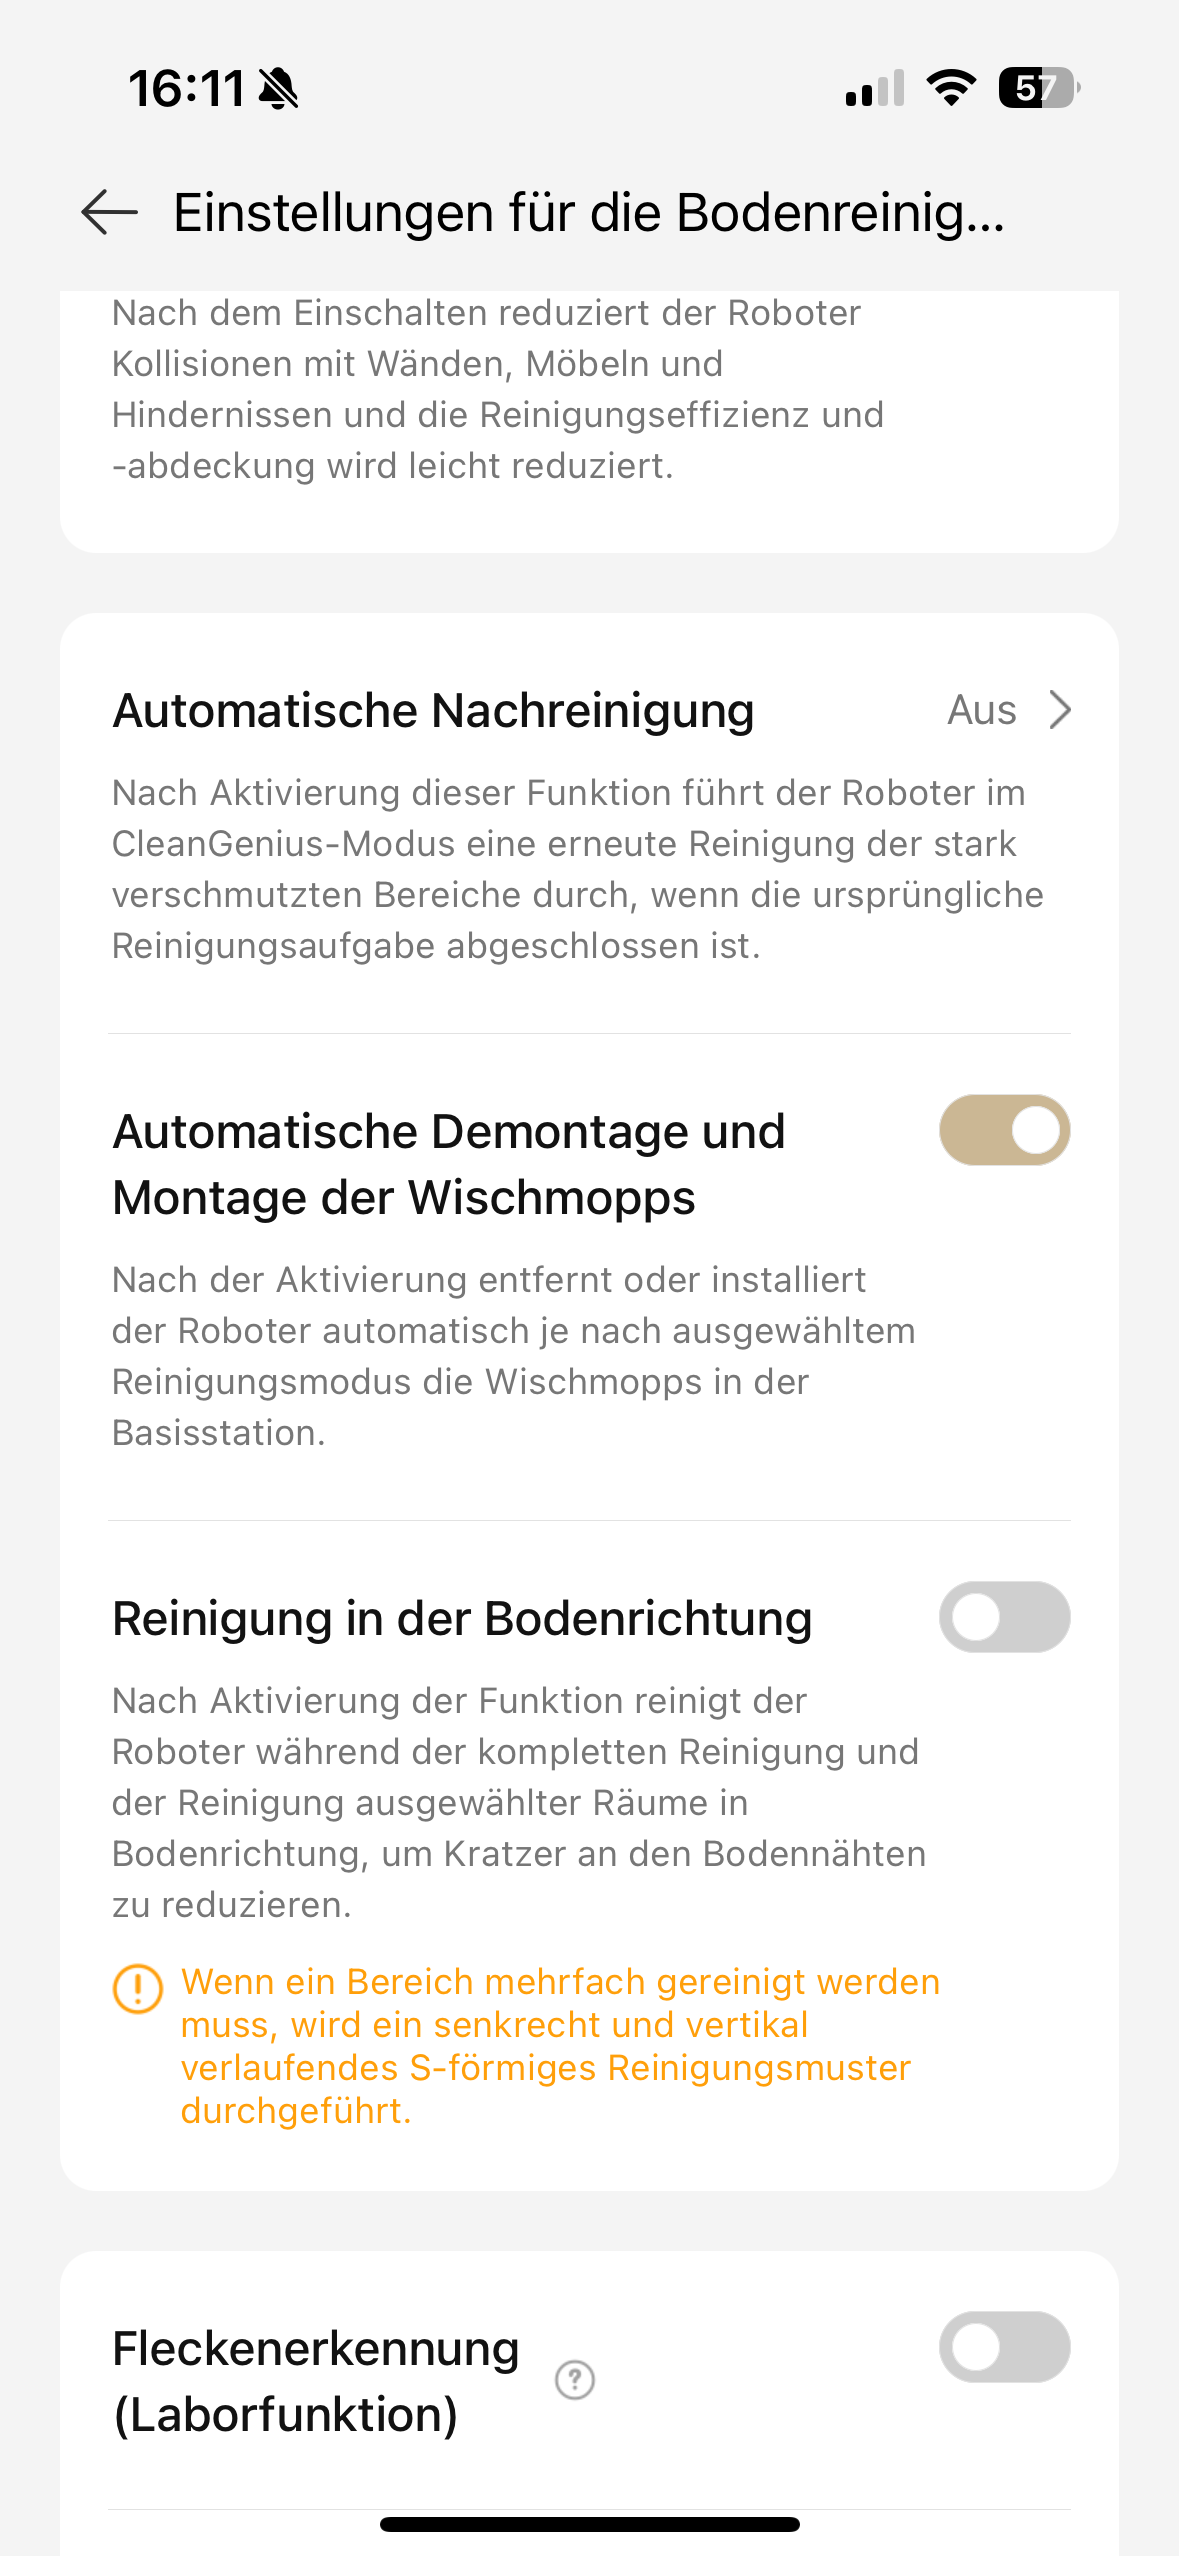Viewport: 1179px width, 2556px height.
Task: Select the Fleckenerkennung (Laborfunktion) label
Action: (x=315, y=2381)
